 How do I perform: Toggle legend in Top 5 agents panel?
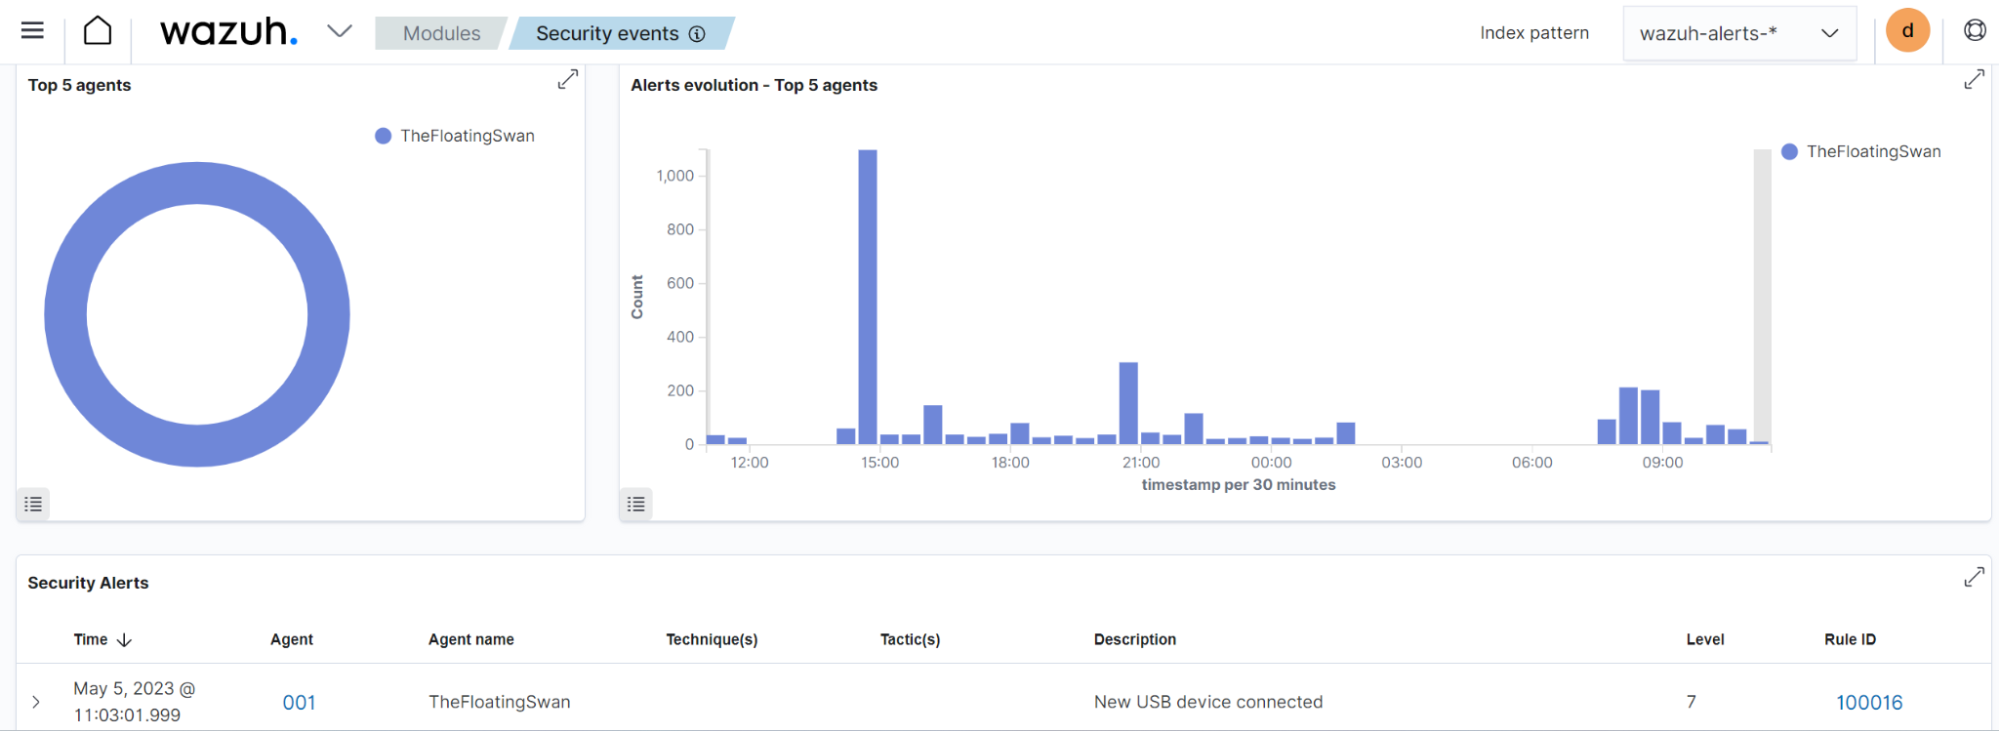(x=33, y=504)
